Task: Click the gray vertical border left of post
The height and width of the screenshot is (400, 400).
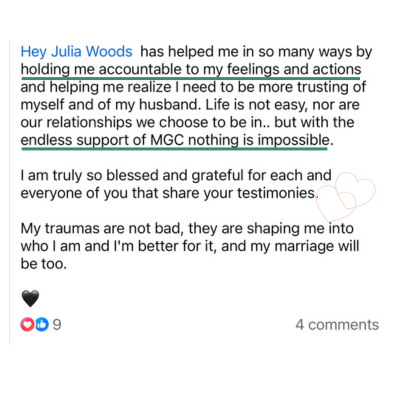Action: (9, 193)
